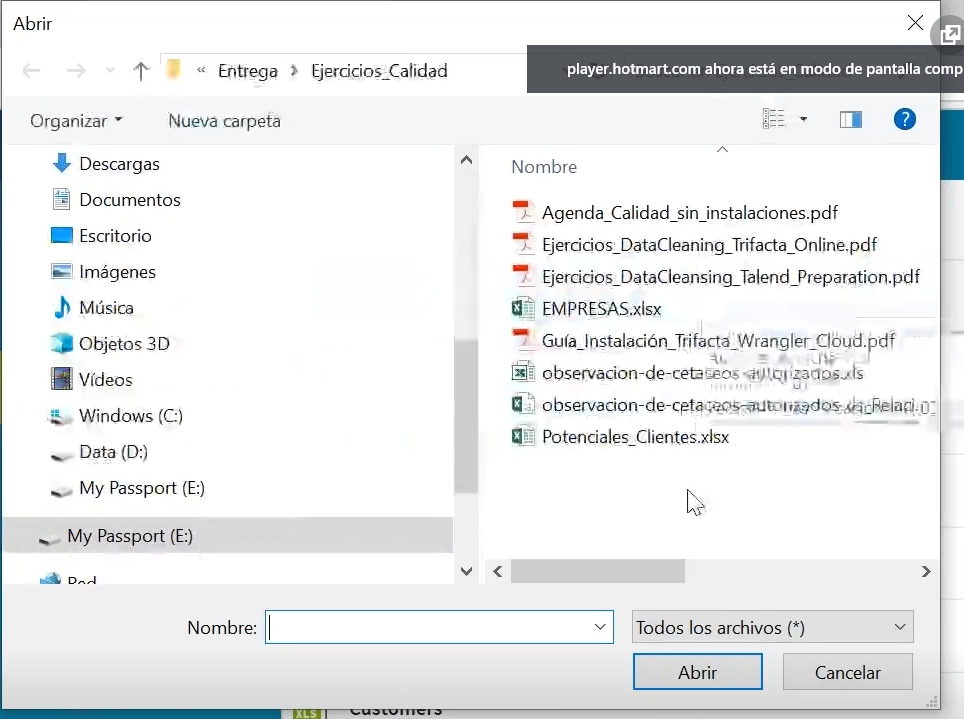Click the Excel icon of Potenciales_Clientes.xlsx
The width and height of the screenshot is (964, 719).
pos(523,435)
